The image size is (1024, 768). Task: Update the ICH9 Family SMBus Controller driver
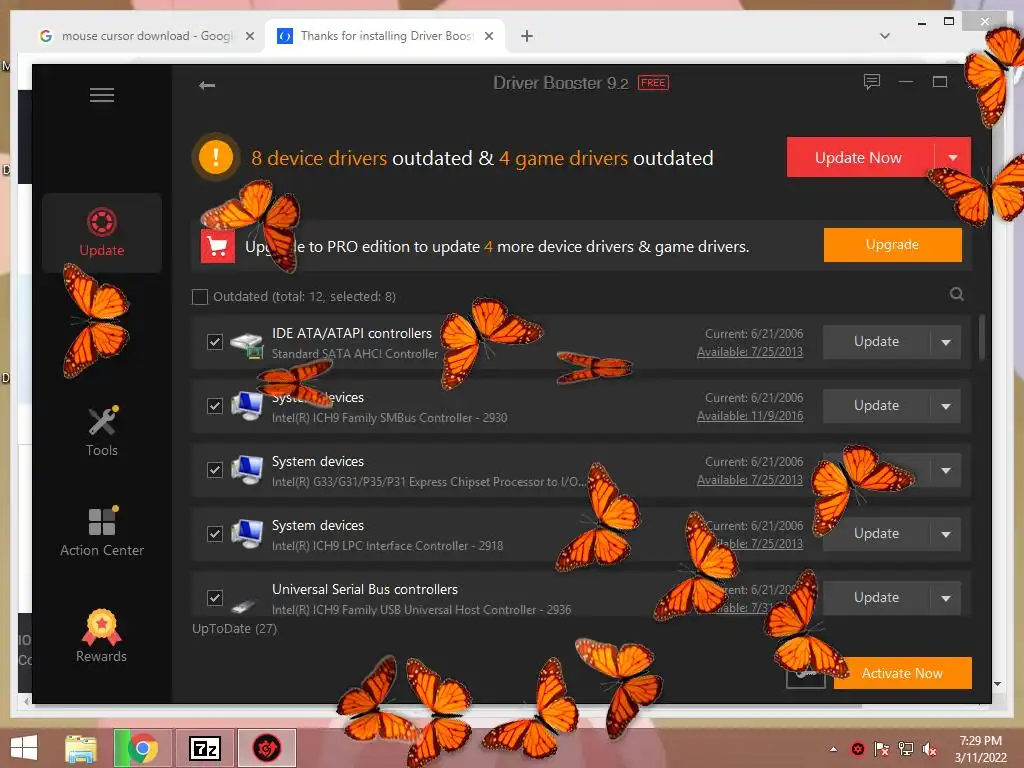(876, 406)
